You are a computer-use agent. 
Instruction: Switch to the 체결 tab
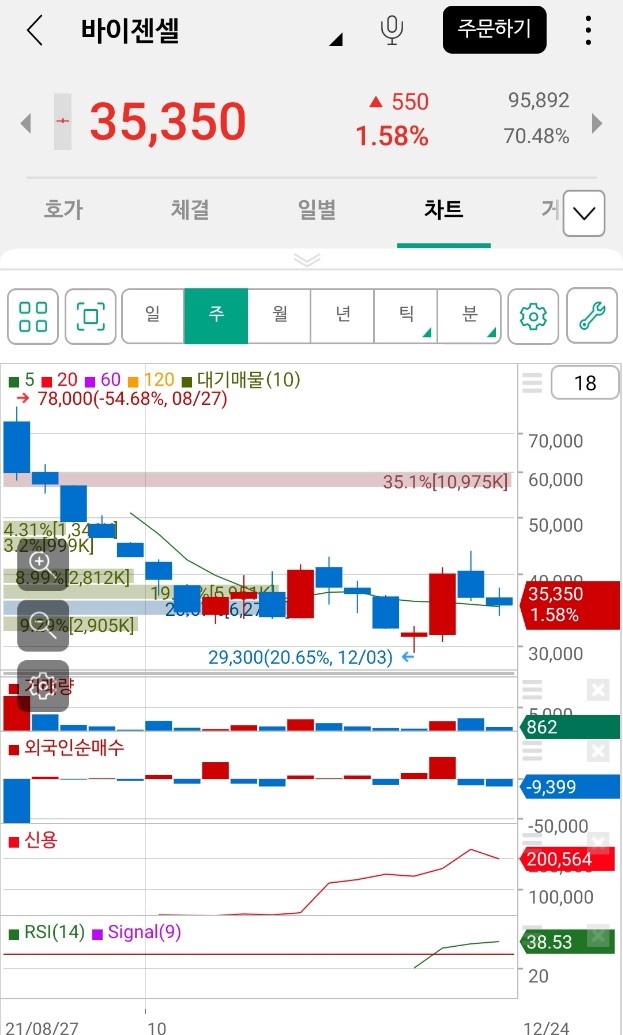(x=190, y=210)
